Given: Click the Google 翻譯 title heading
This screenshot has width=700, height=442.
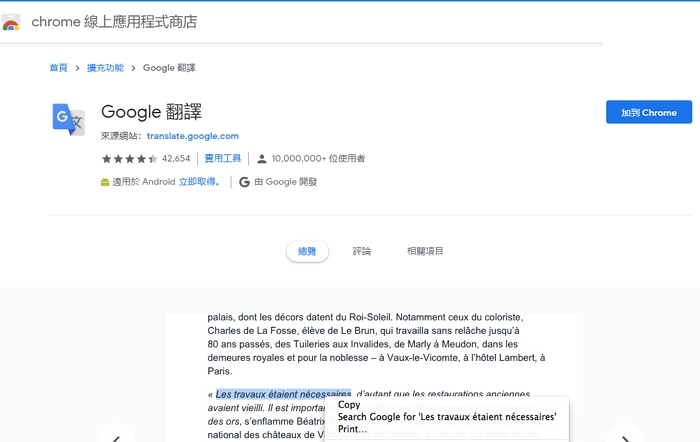Looking at the screenshot, I should (x=151, y=112).
